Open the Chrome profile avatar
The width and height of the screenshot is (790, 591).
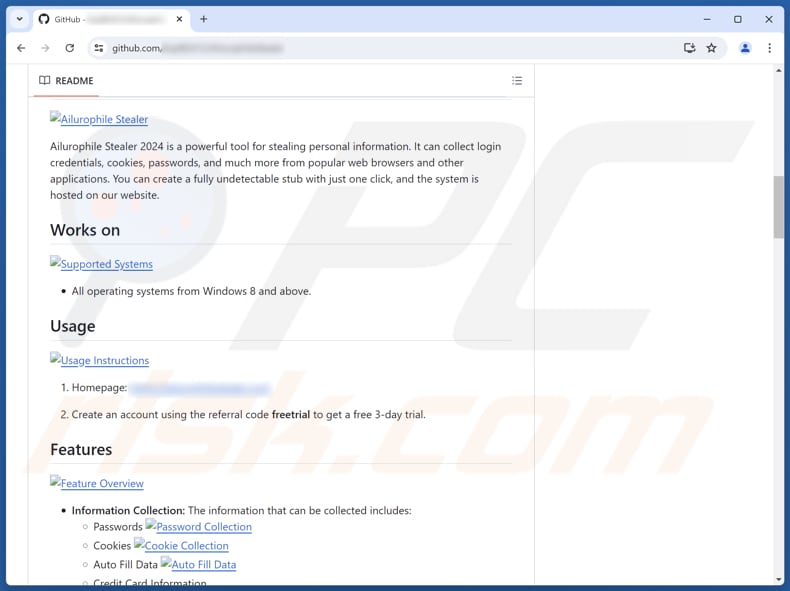745,48
